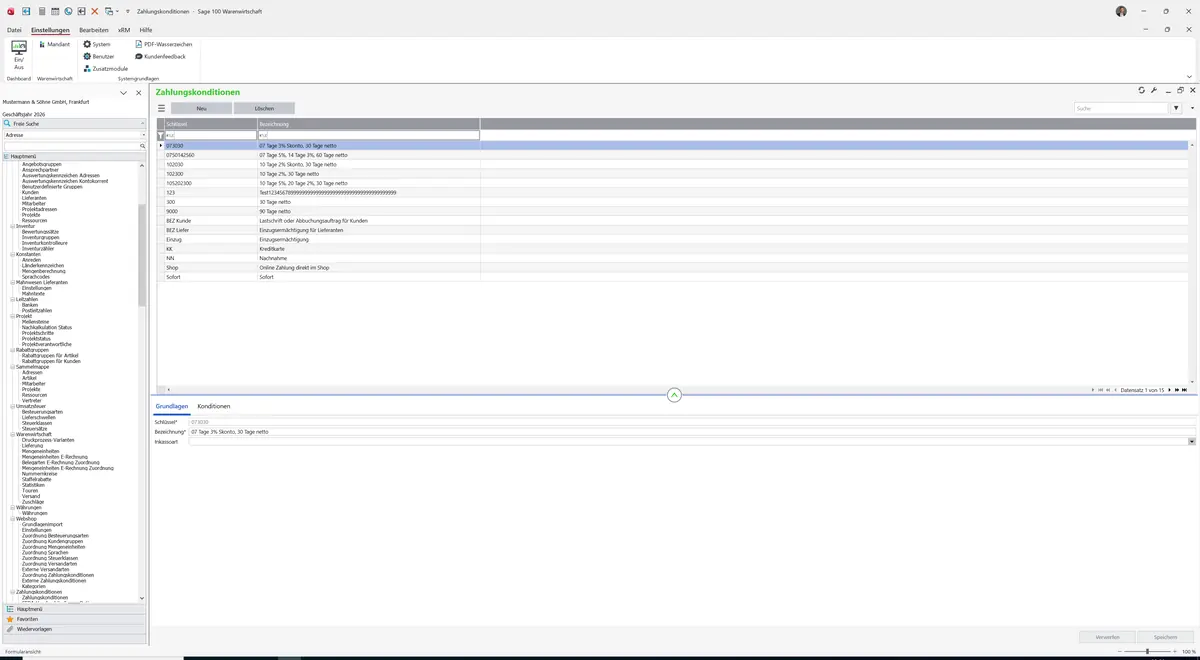Open dropdown arrow right of Suche filter

[x=1191, y=108]
